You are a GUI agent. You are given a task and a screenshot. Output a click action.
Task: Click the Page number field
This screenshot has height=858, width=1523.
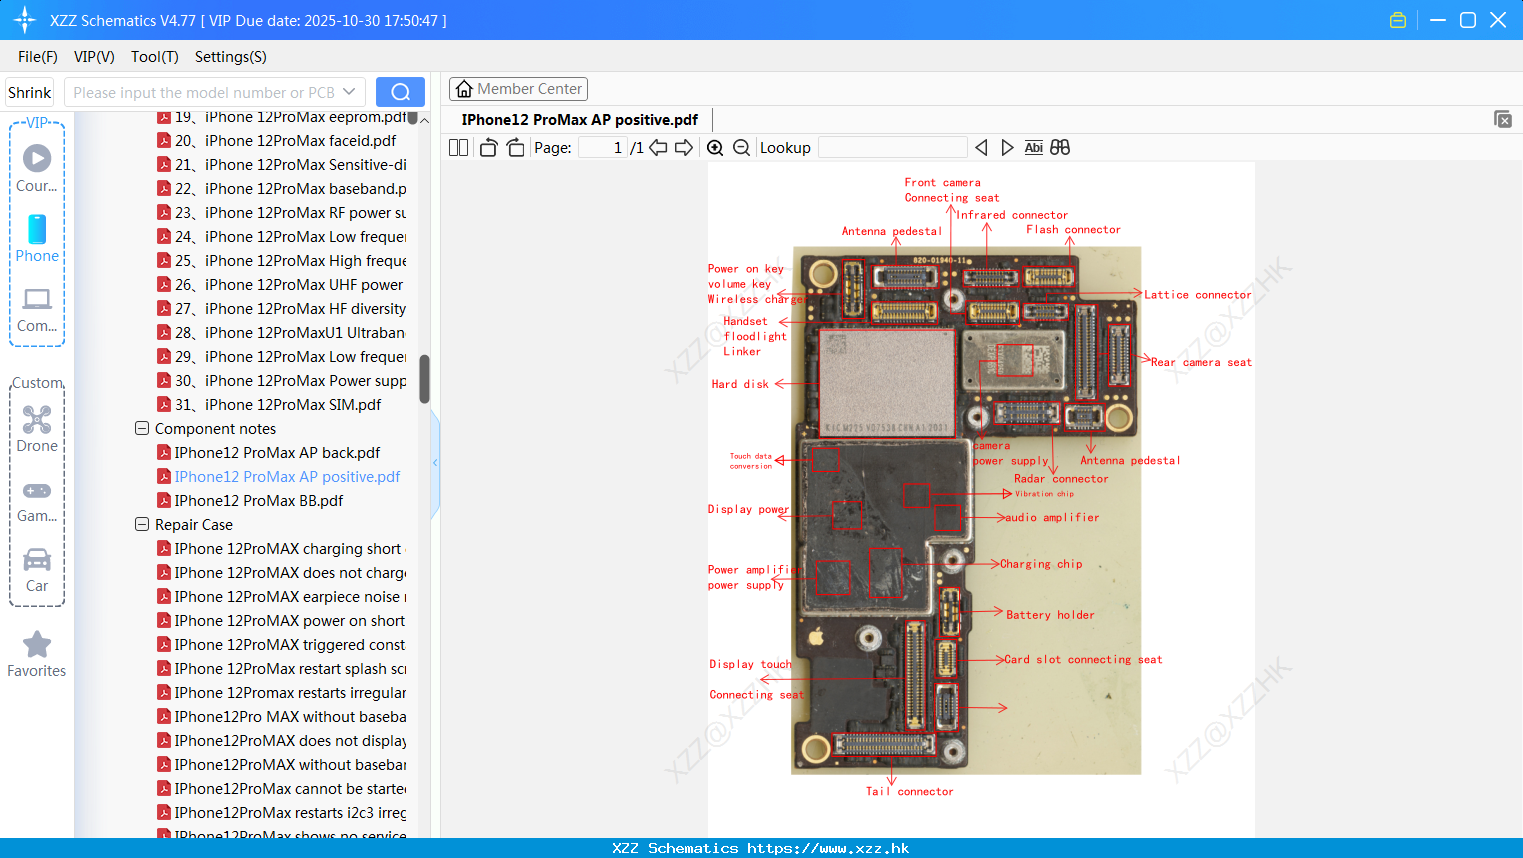pos(602,148)
